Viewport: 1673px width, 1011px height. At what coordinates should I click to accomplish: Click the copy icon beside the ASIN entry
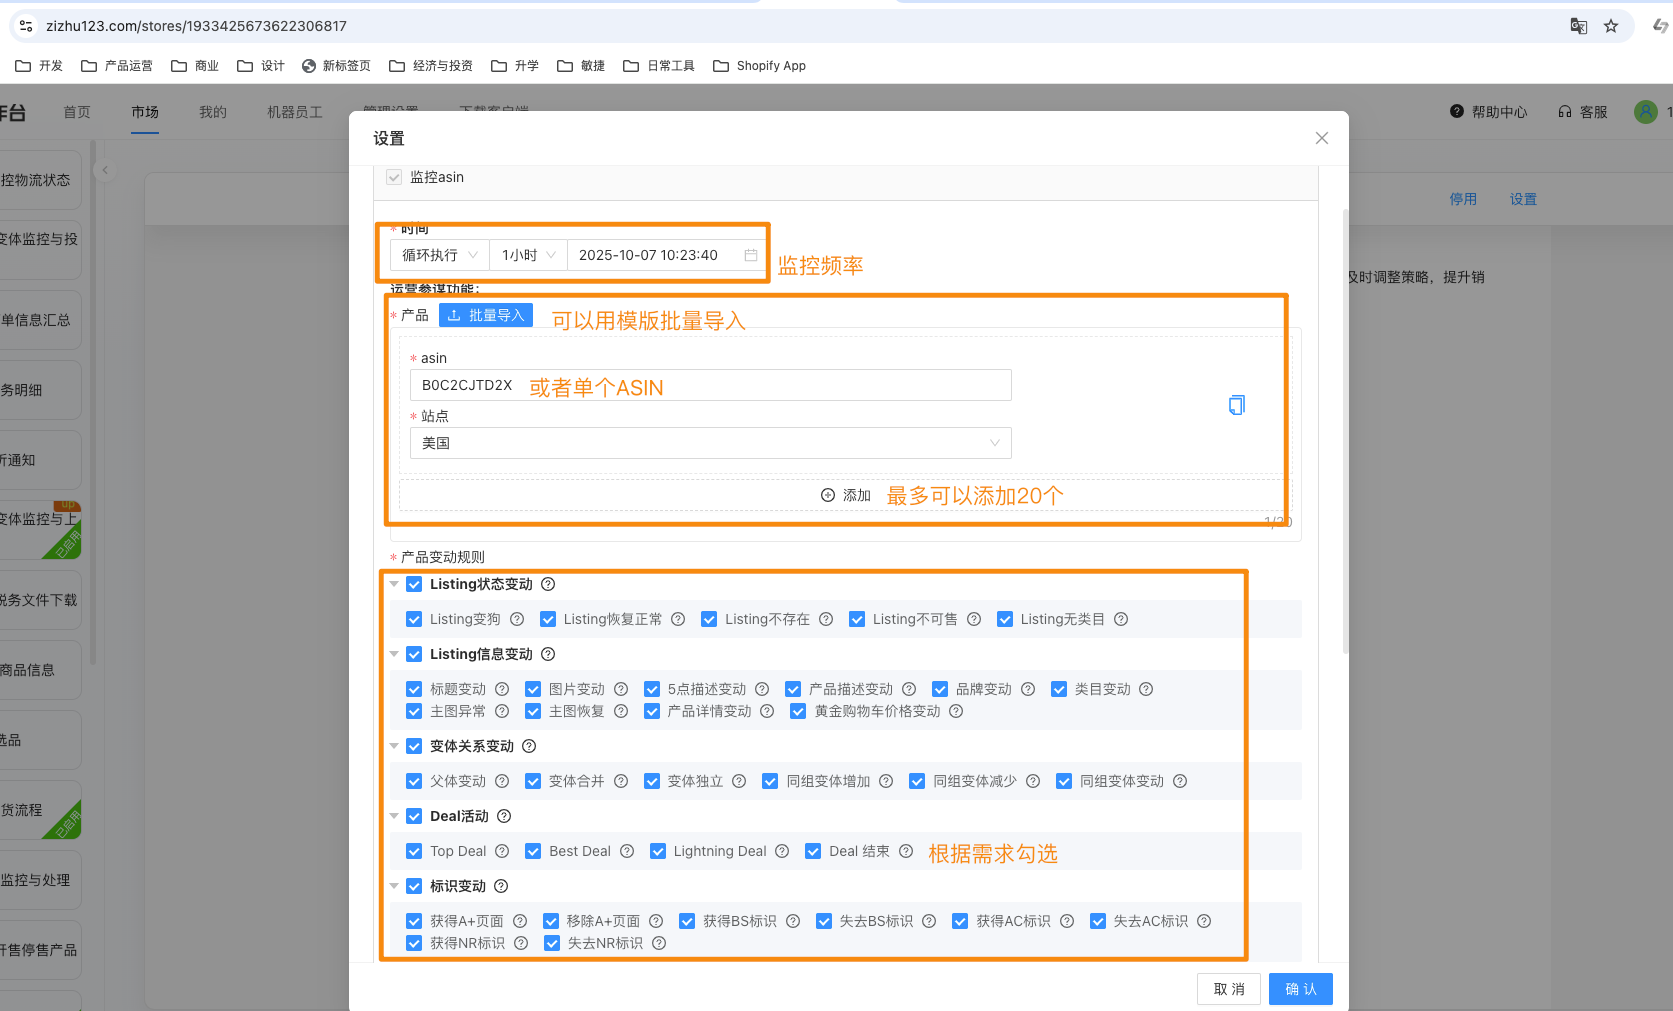click(x=1237, y=405)
